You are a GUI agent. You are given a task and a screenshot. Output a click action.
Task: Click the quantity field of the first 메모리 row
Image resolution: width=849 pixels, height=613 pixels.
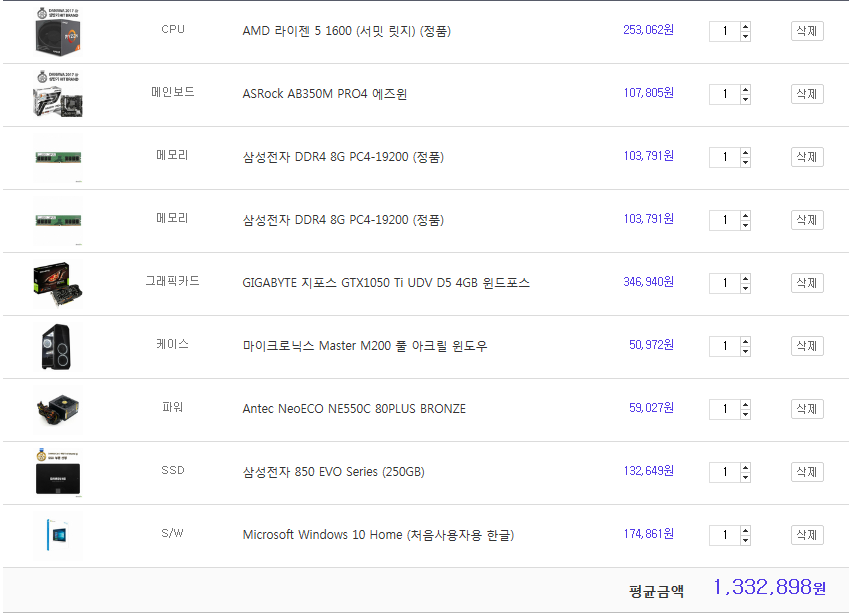pos(724,157)
